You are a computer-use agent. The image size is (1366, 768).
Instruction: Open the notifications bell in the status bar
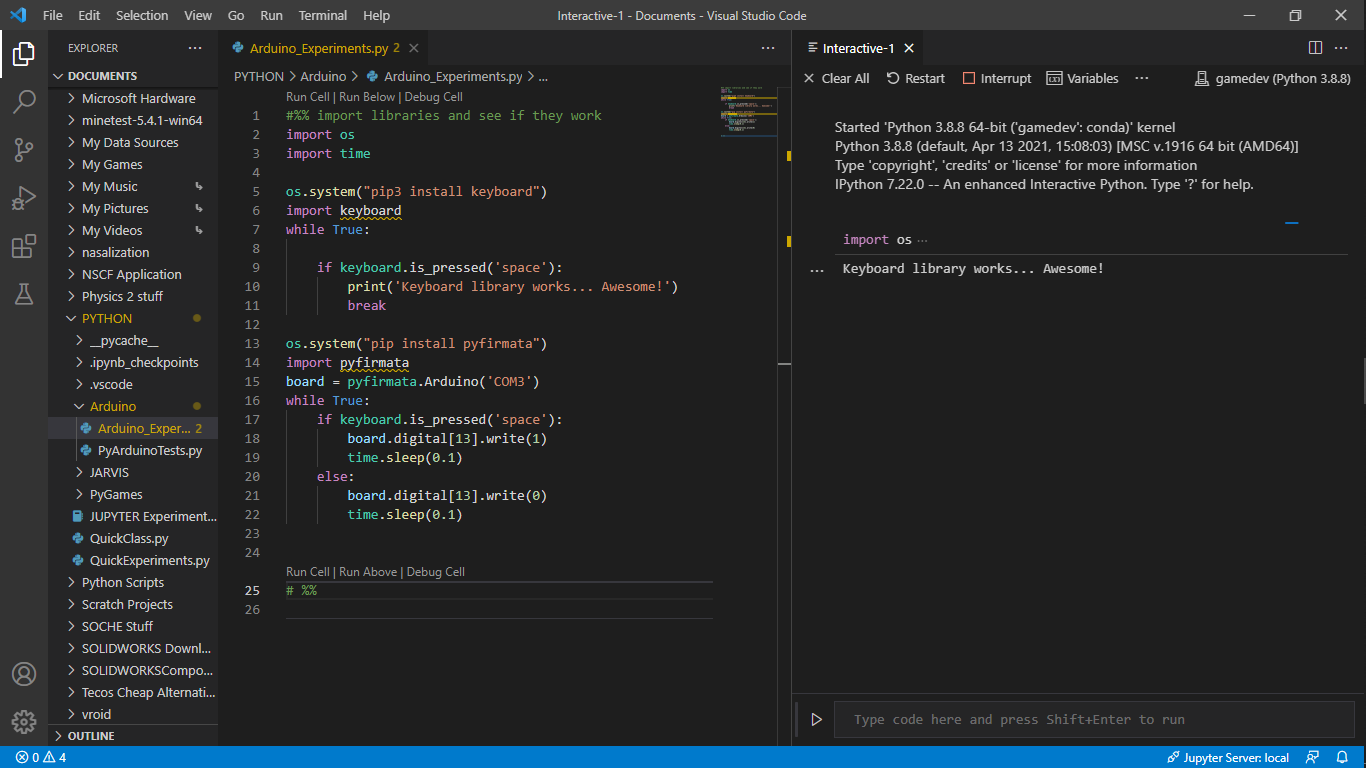(x=1344, y=757)
